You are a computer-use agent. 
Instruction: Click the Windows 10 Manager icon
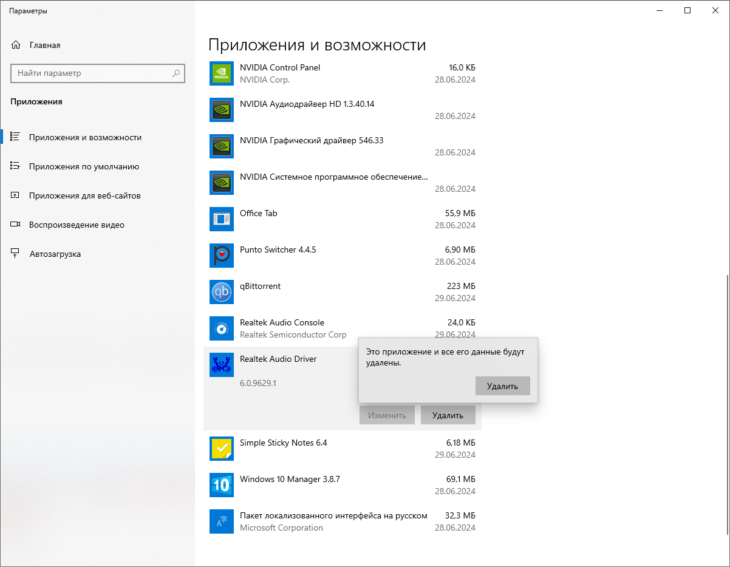point(221,485)
